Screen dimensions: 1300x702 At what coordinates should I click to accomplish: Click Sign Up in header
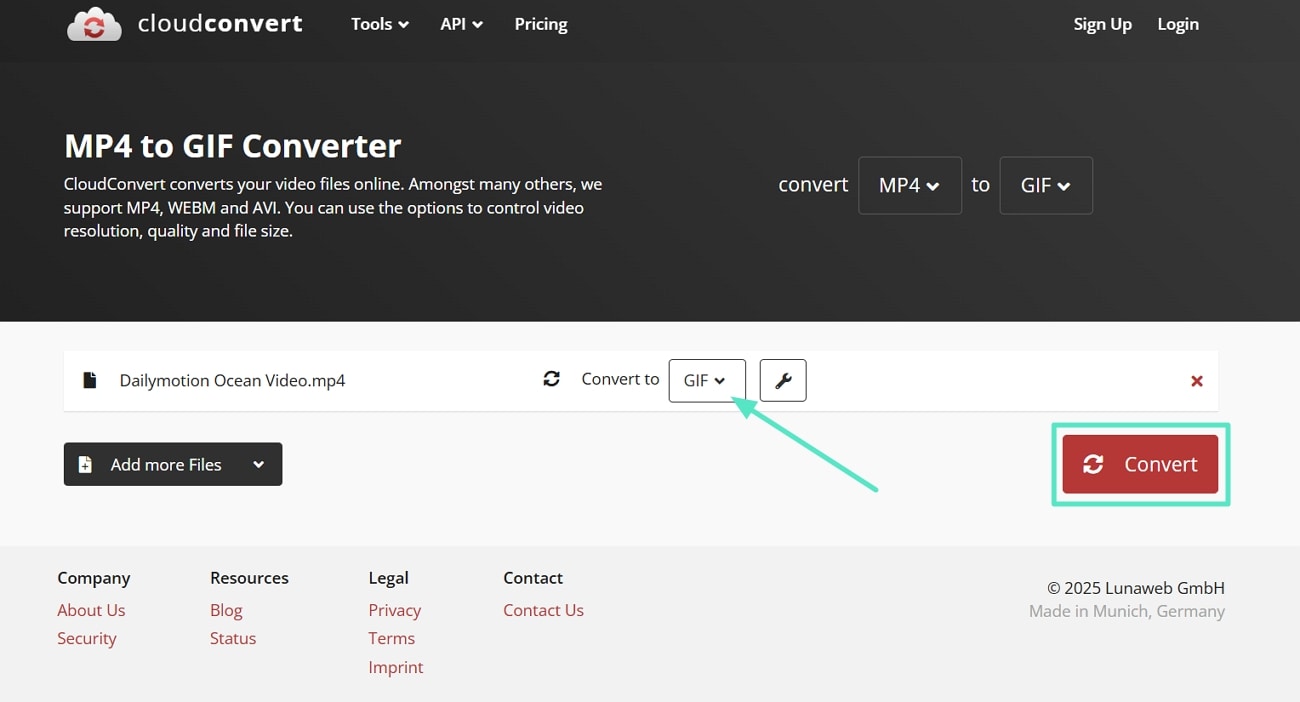(x=1102, y=24)
